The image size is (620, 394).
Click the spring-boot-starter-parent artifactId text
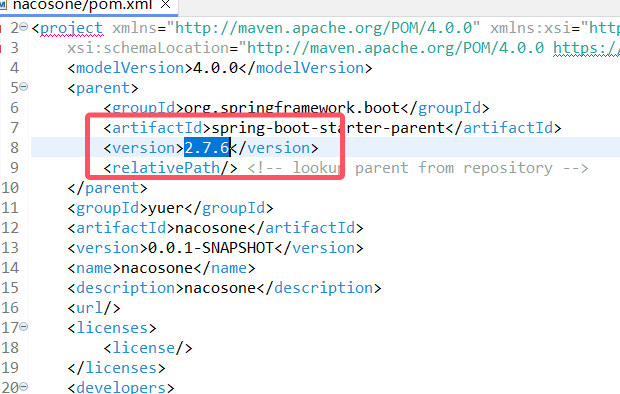tap(328, 128)
